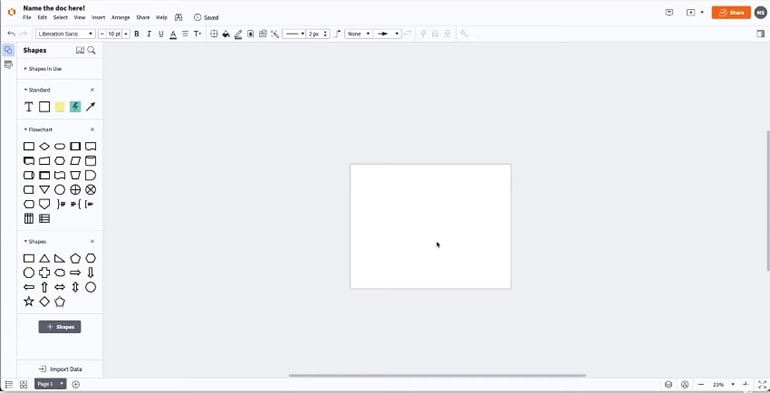Screen dimensions: 770x393
Task: Open the fill color bucket tool
Action: (226, 34)
